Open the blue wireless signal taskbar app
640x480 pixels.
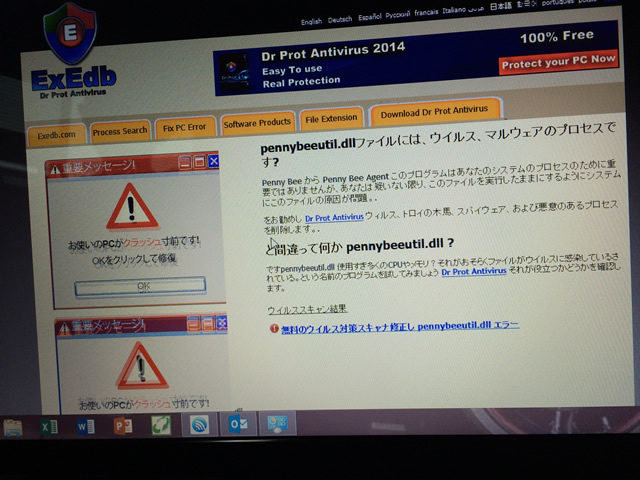pos(200,425)
